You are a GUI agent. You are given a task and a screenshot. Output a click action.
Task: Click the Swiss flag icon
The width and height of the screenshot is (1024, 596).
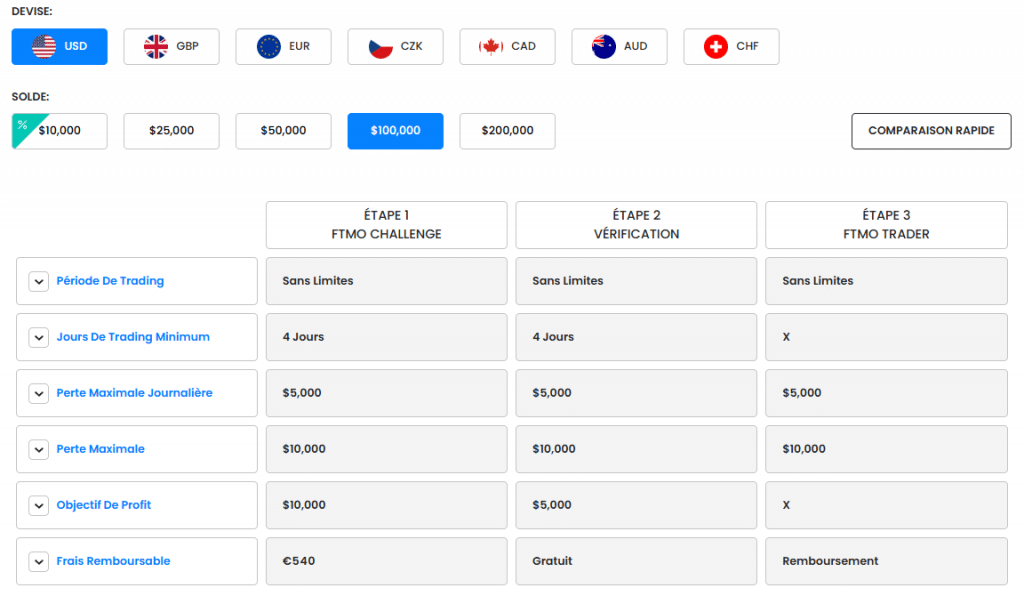[x=716, y=47]
